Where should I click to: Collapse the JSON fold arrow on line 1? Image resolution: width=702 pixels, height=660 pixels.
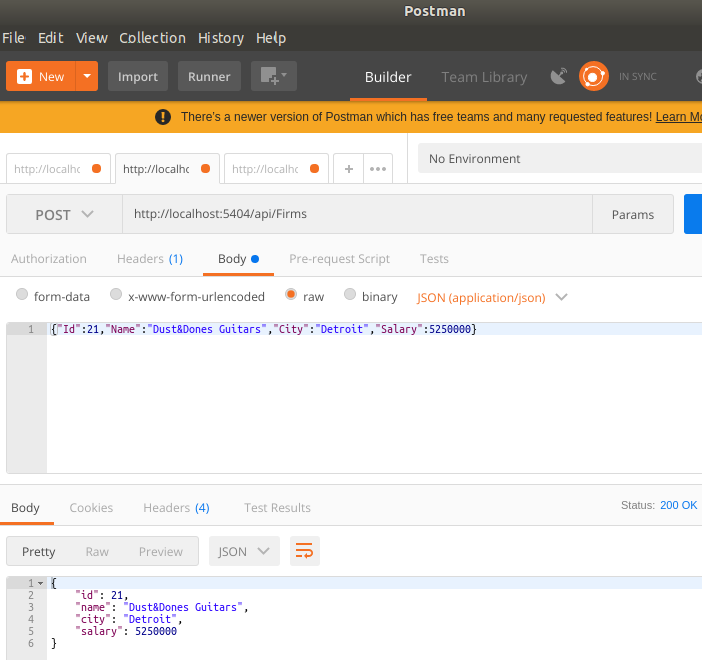40,583
